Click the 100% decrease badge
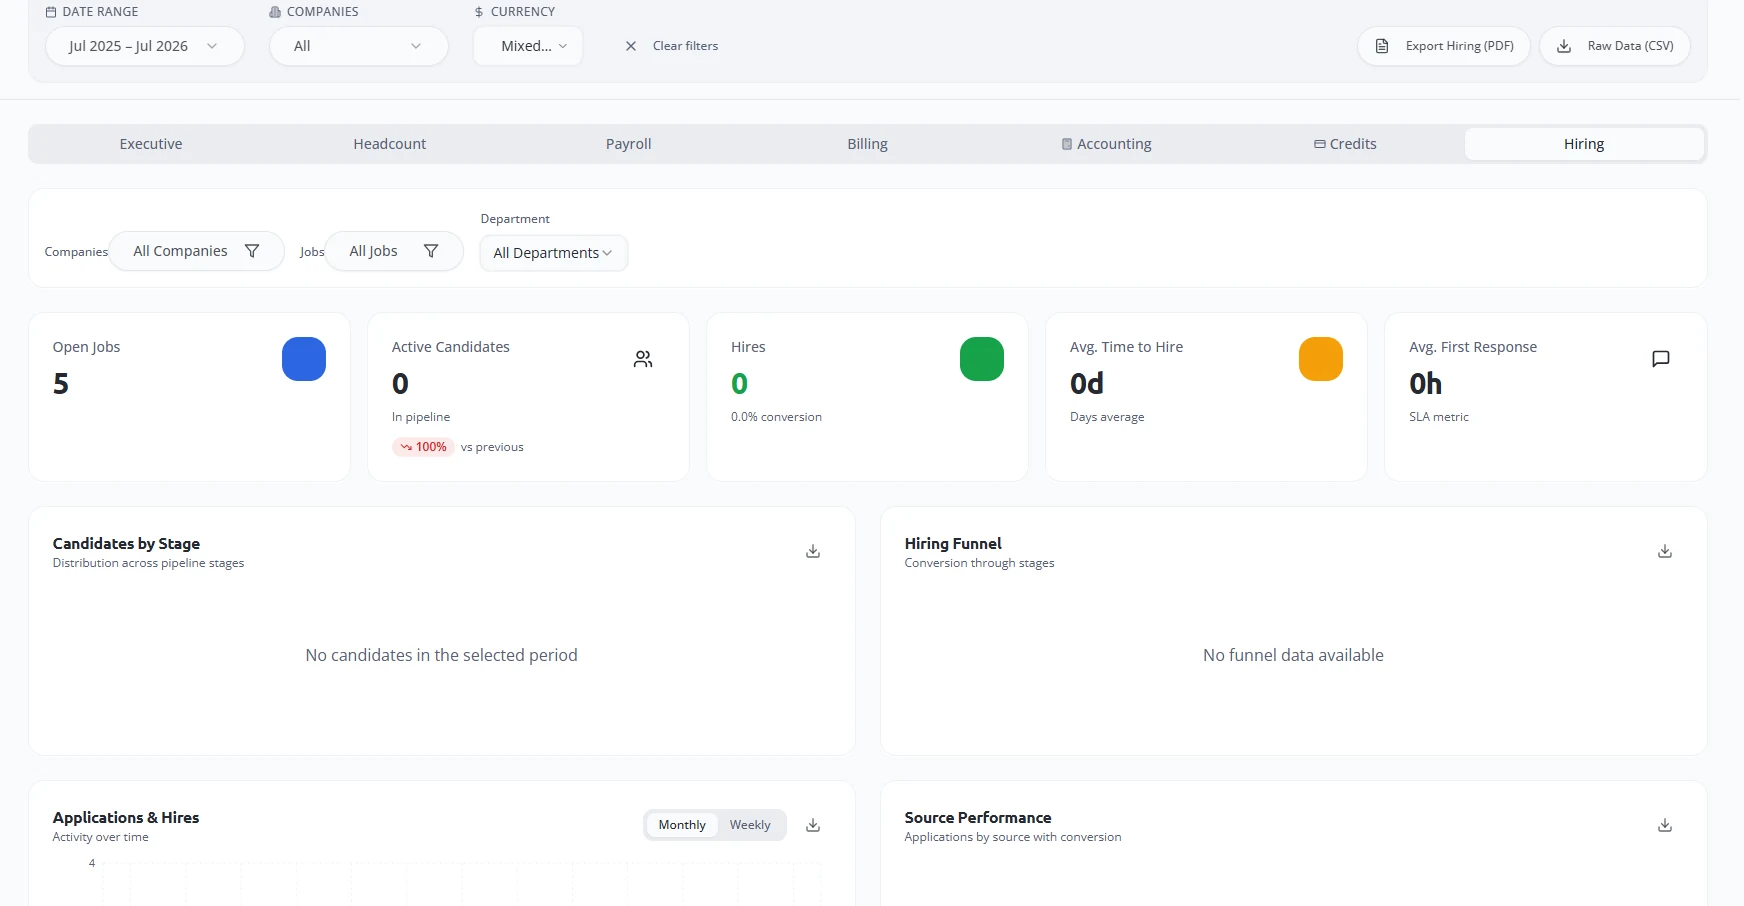The image size is (1744, 906). click(423, 447)
